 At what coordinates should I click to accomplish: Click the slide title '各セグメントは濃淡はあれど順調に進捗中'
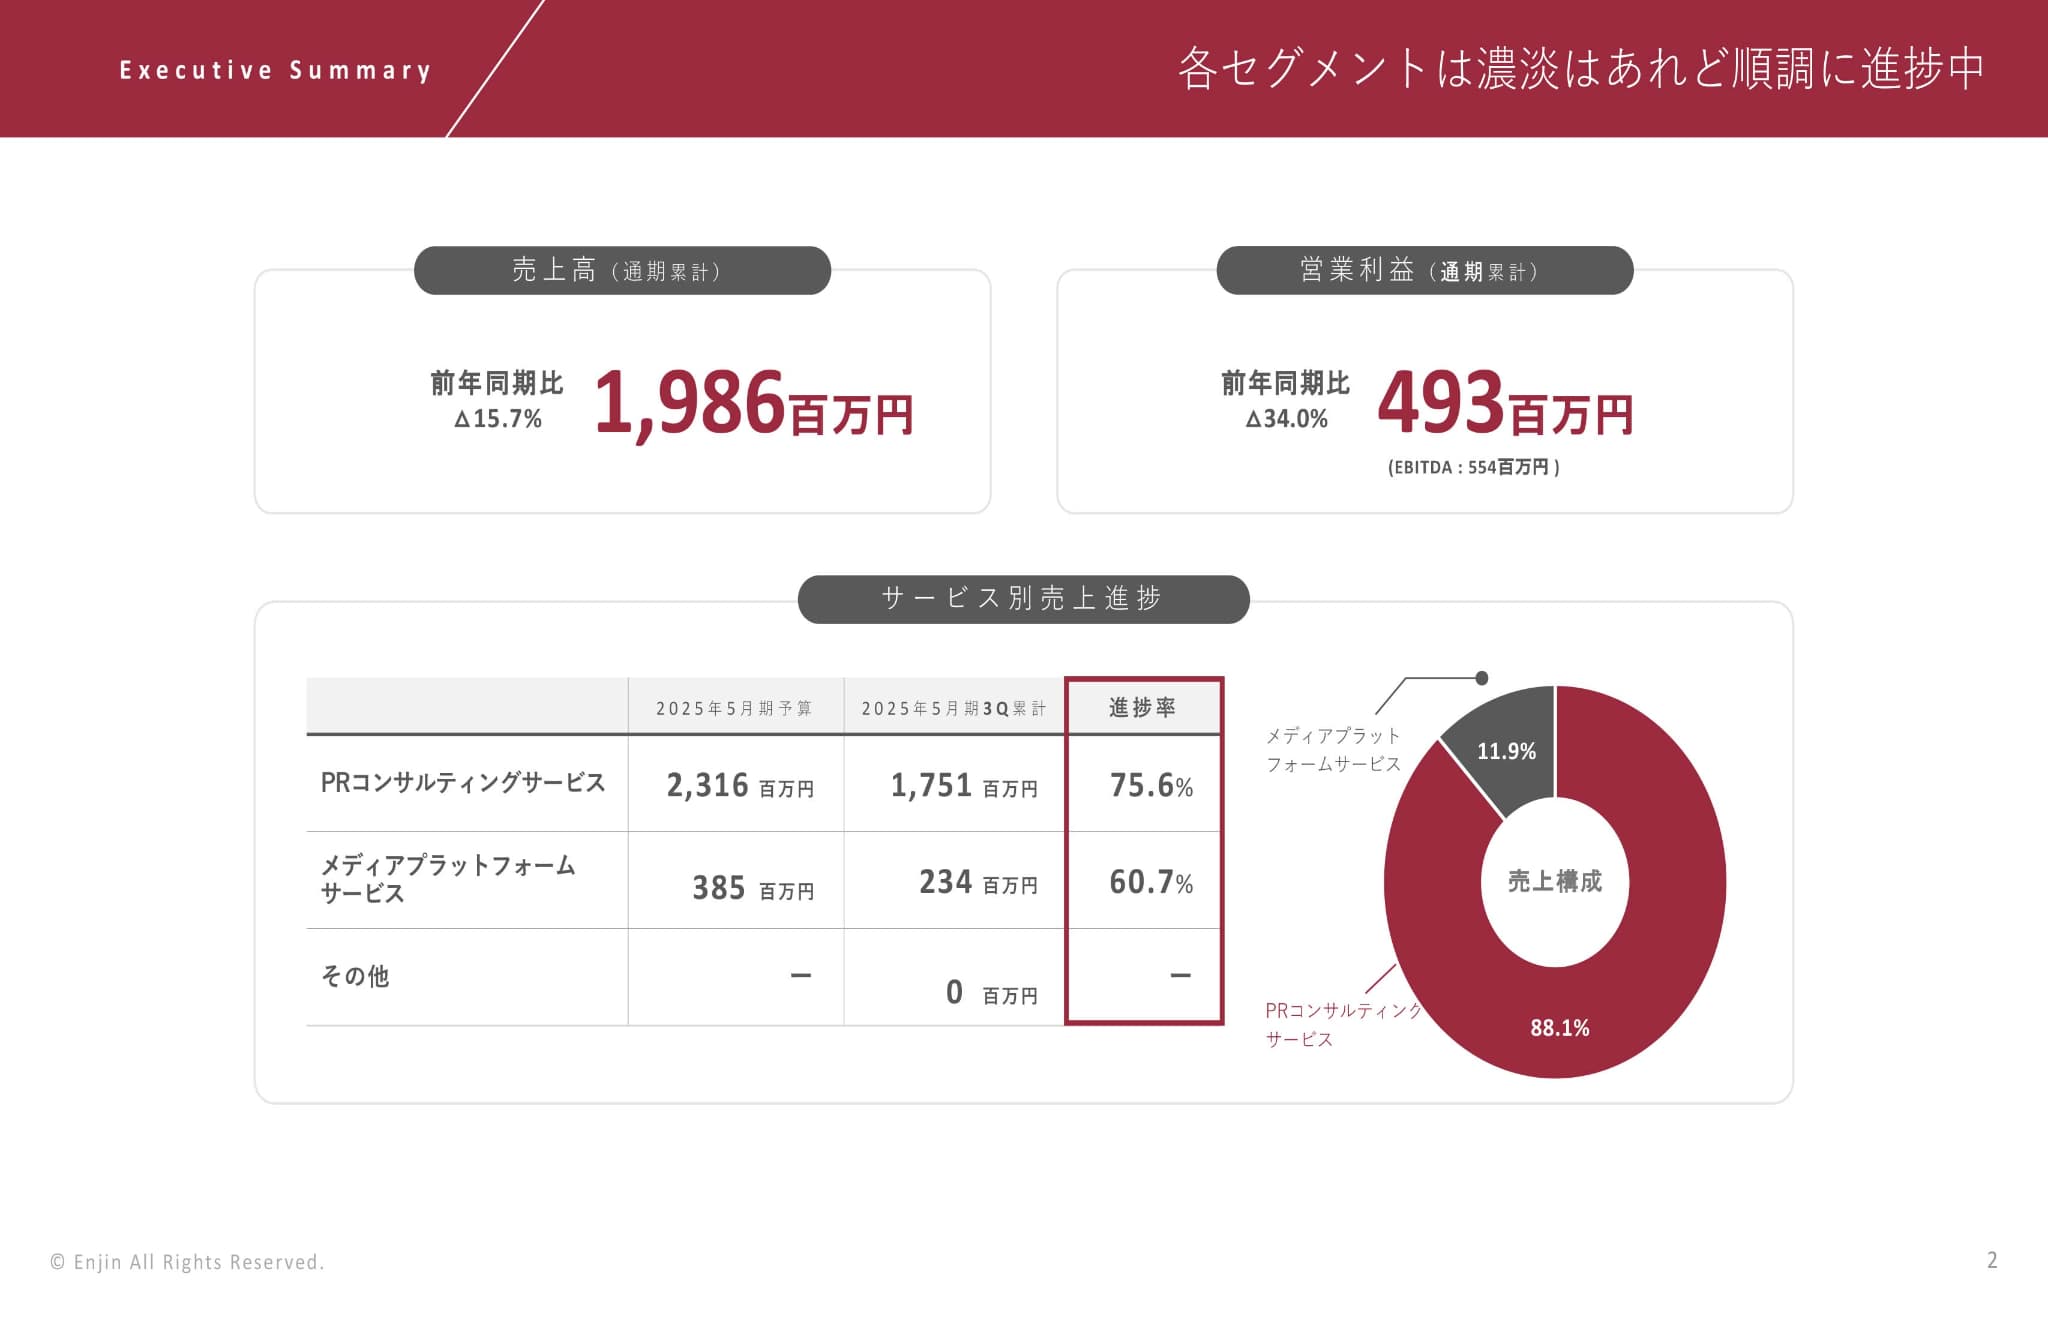coord(1581,69)
